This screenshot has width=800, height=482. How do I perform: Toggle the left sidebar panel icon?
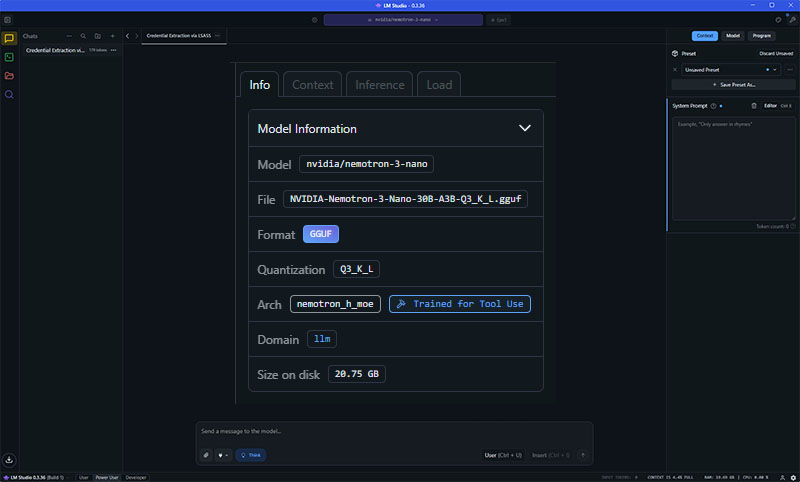click(x=7, y=20)
